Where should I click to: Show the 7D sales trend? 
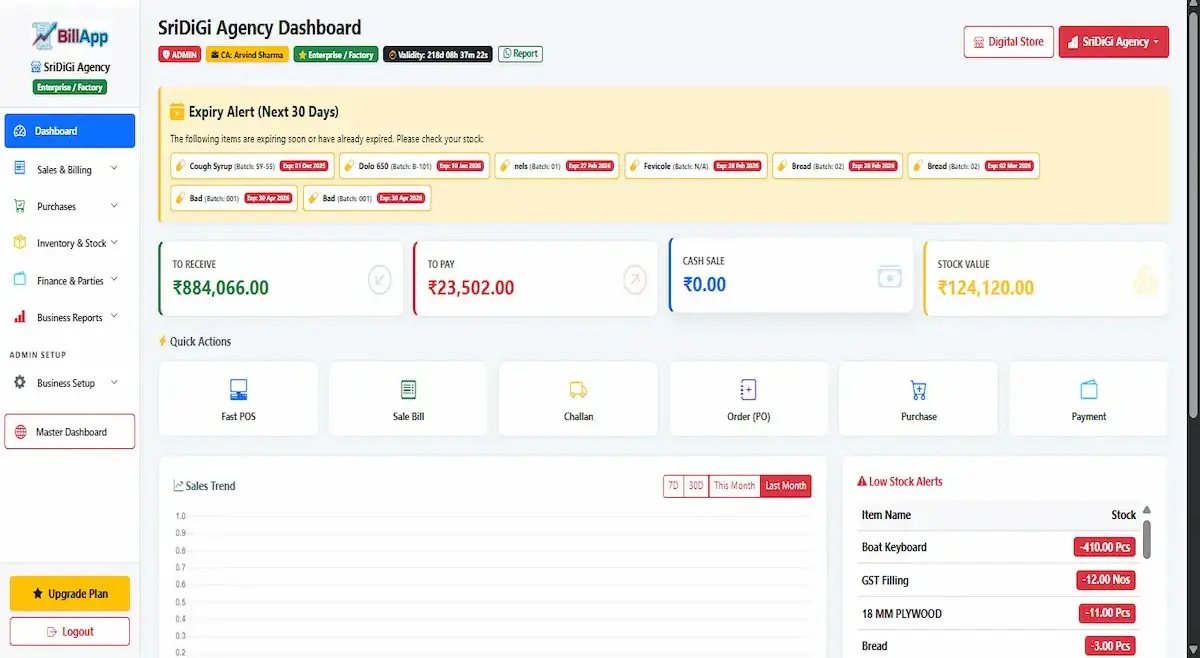click(x=674, y=486)
